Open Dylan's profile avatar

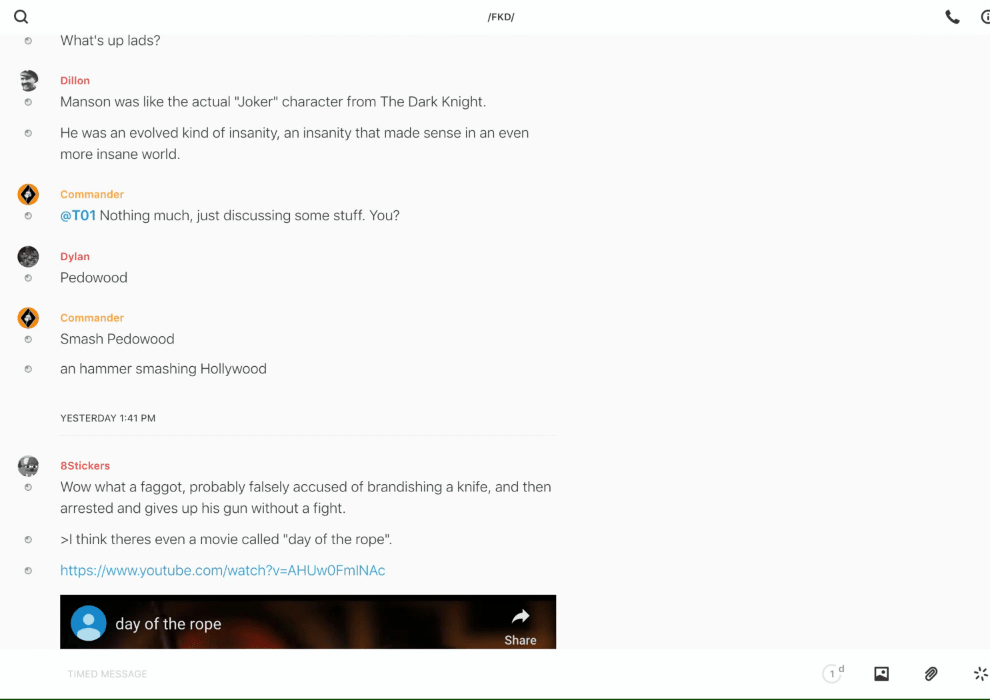28,256
